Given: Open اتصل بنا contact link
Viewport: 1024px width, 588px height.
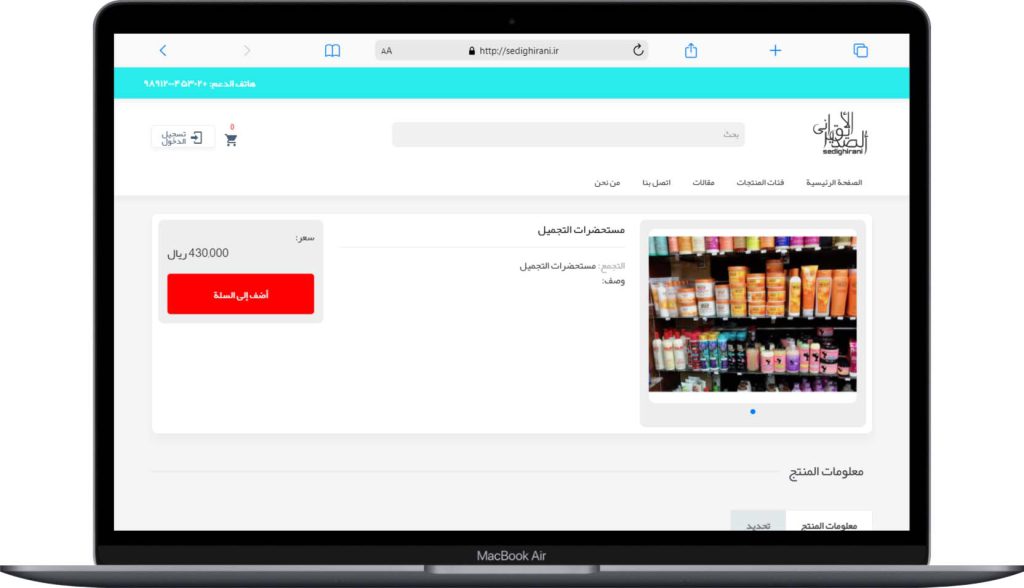Looking at the screenshot, I should 656,183.
